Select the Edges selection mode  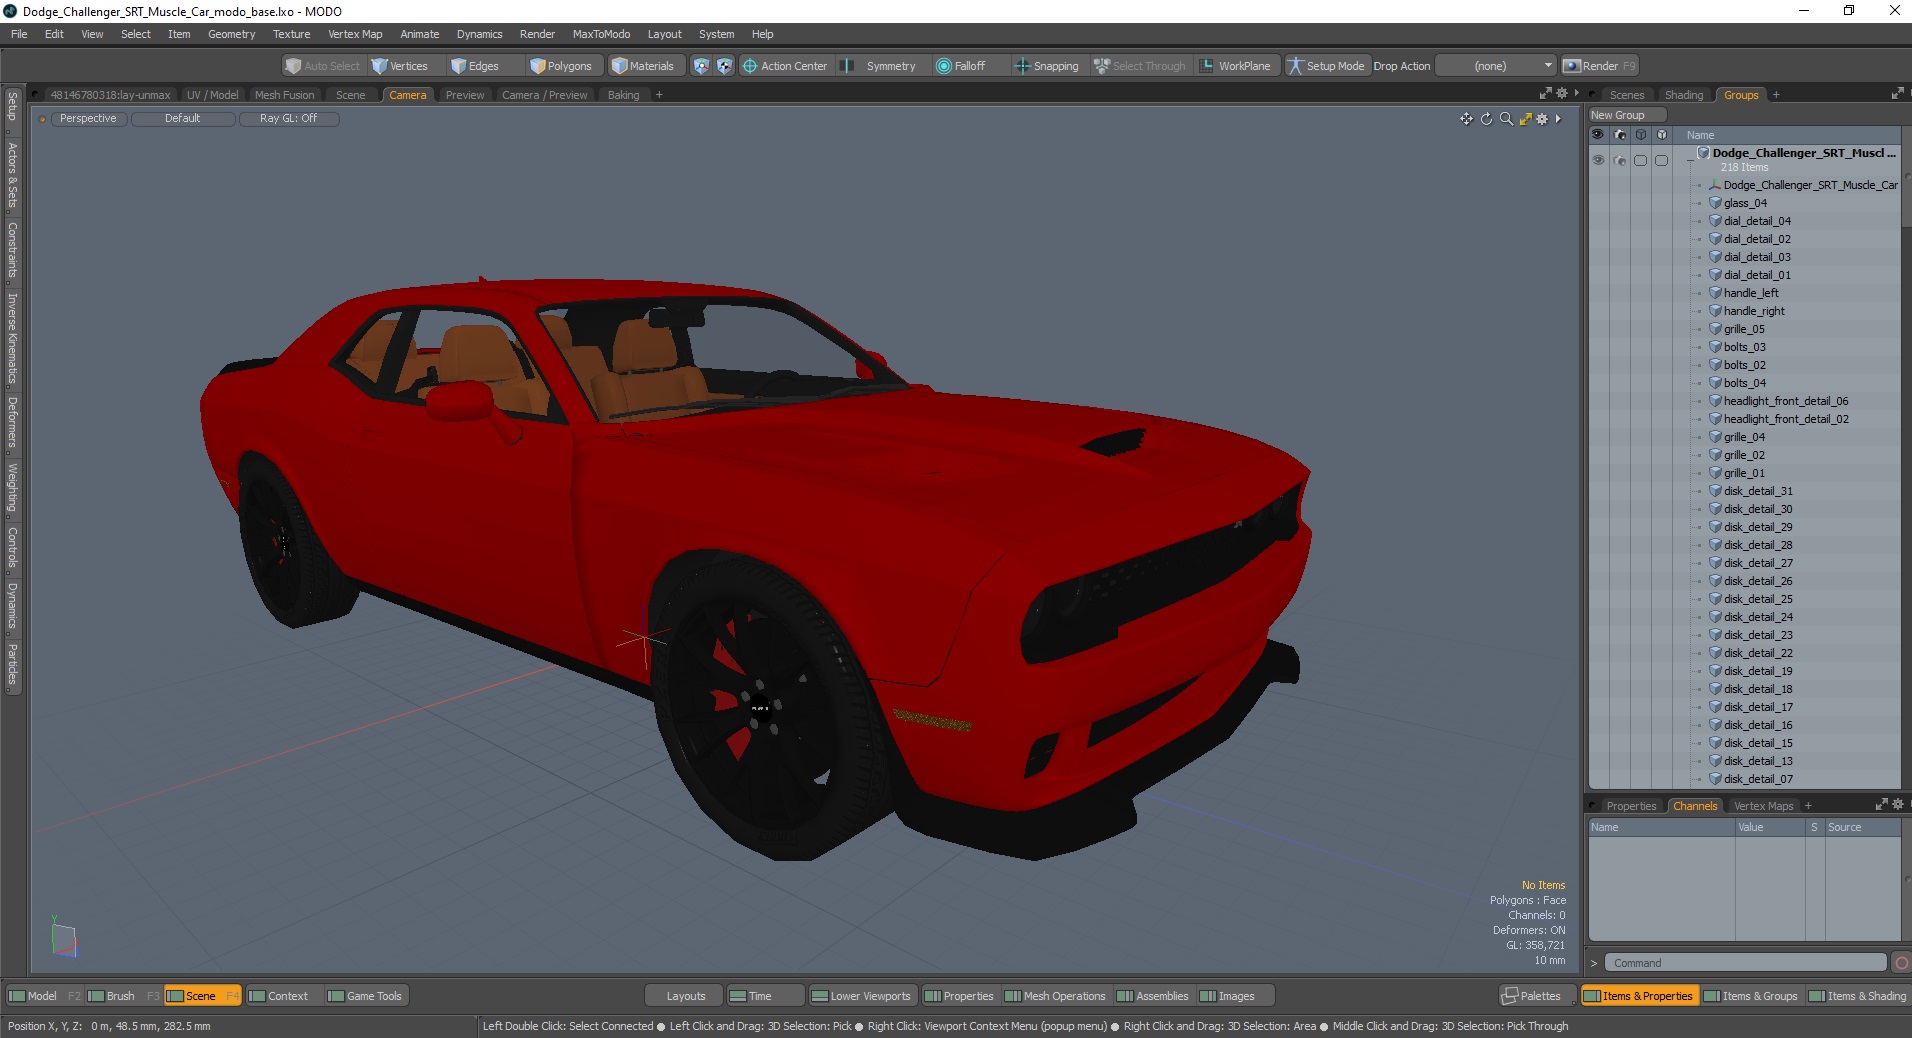[x=475, y=66]
